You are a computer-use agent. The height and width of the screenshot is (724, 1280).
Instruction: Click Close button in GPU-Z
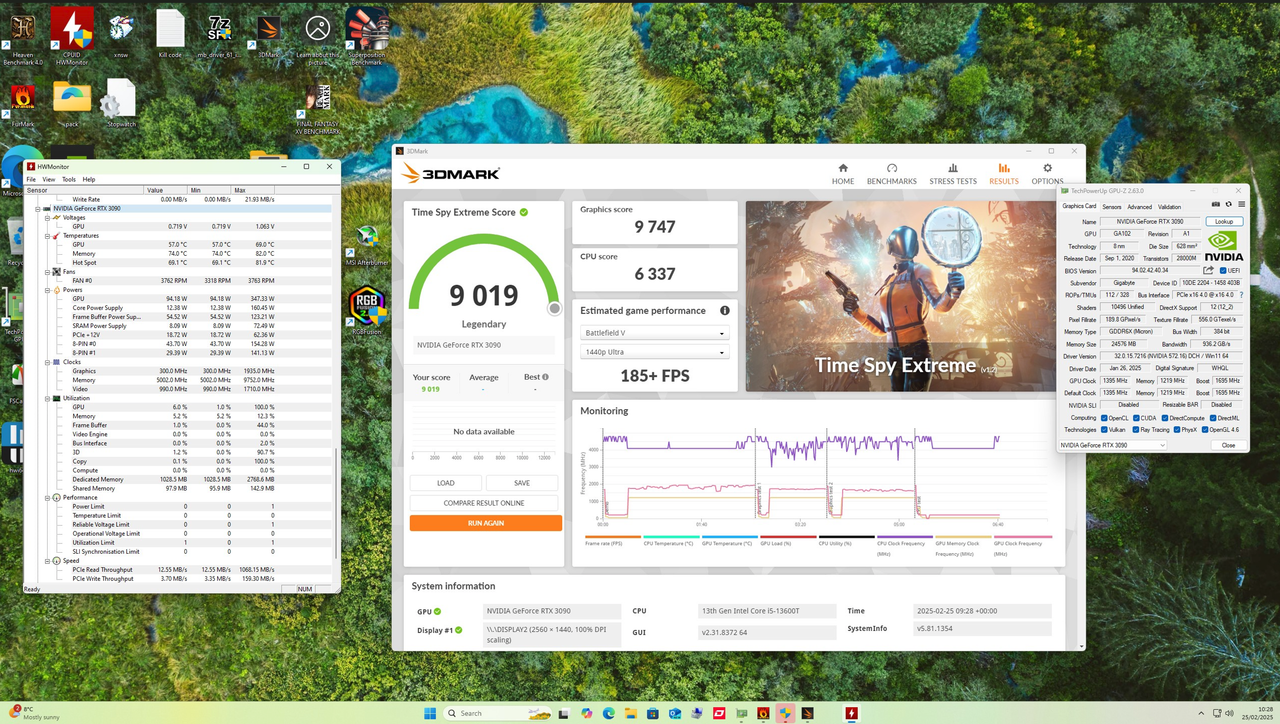pos(1228,445)
